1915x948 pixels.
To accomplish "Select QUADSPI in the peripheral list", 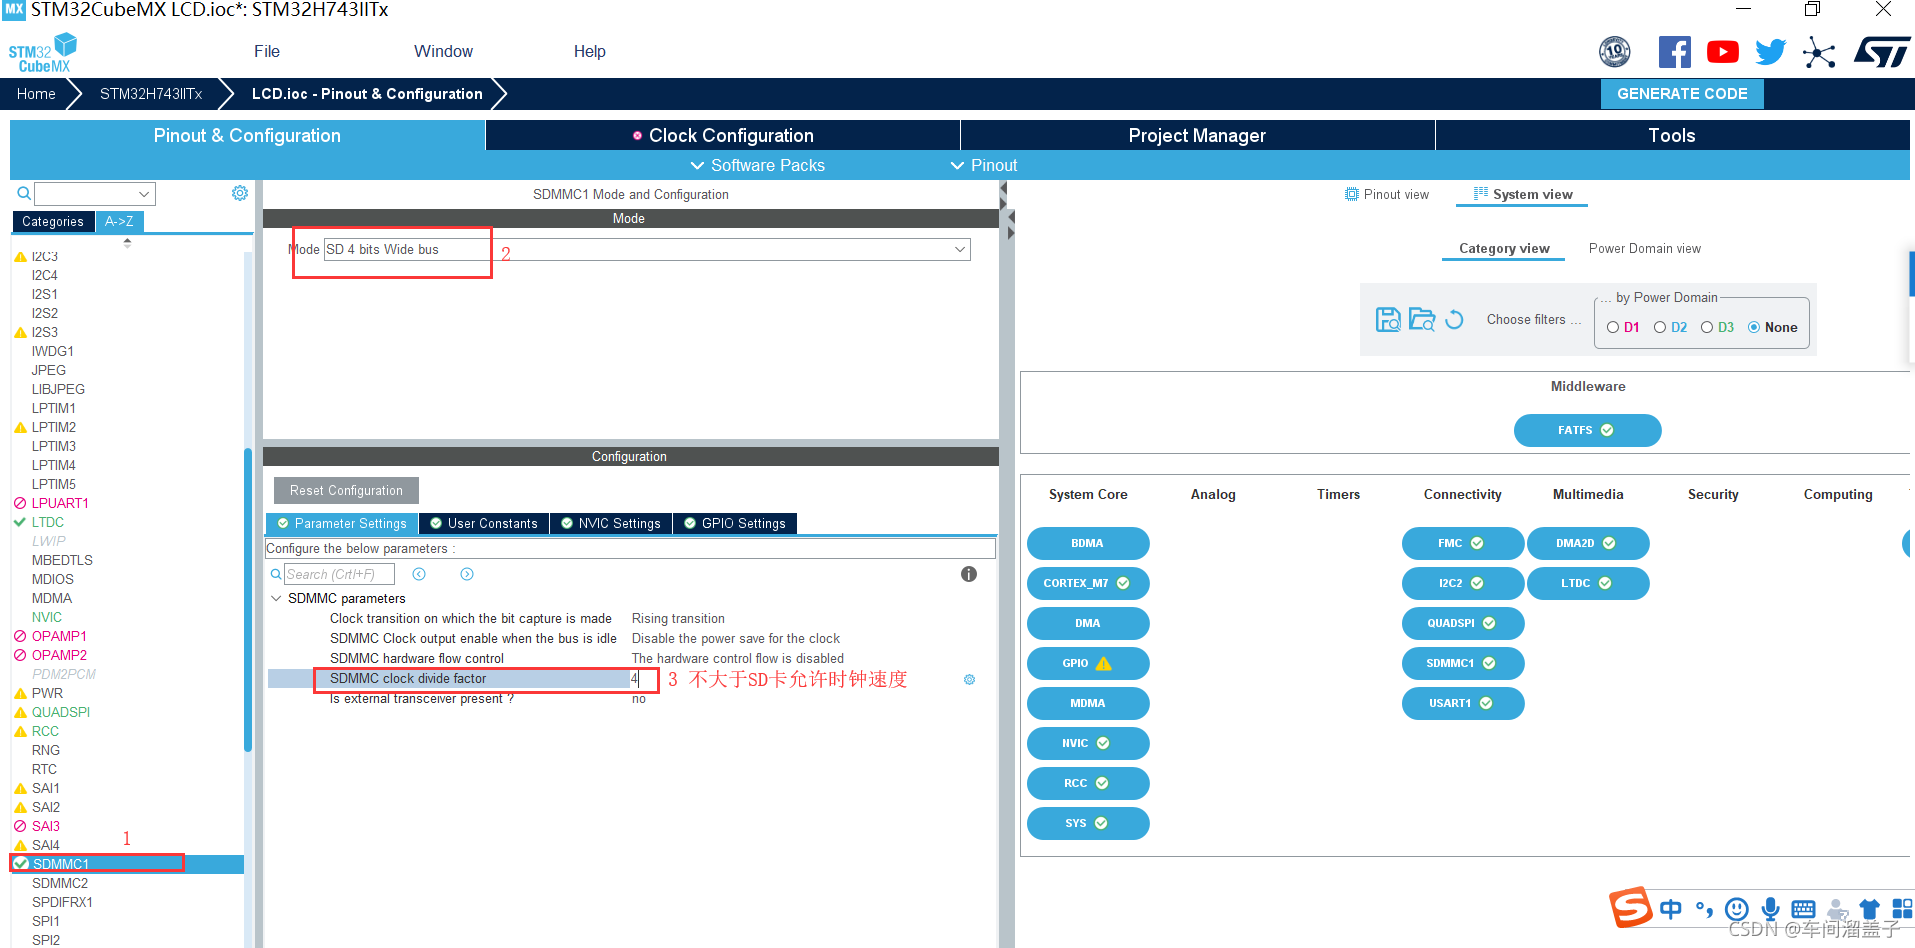I will [61, 712].
